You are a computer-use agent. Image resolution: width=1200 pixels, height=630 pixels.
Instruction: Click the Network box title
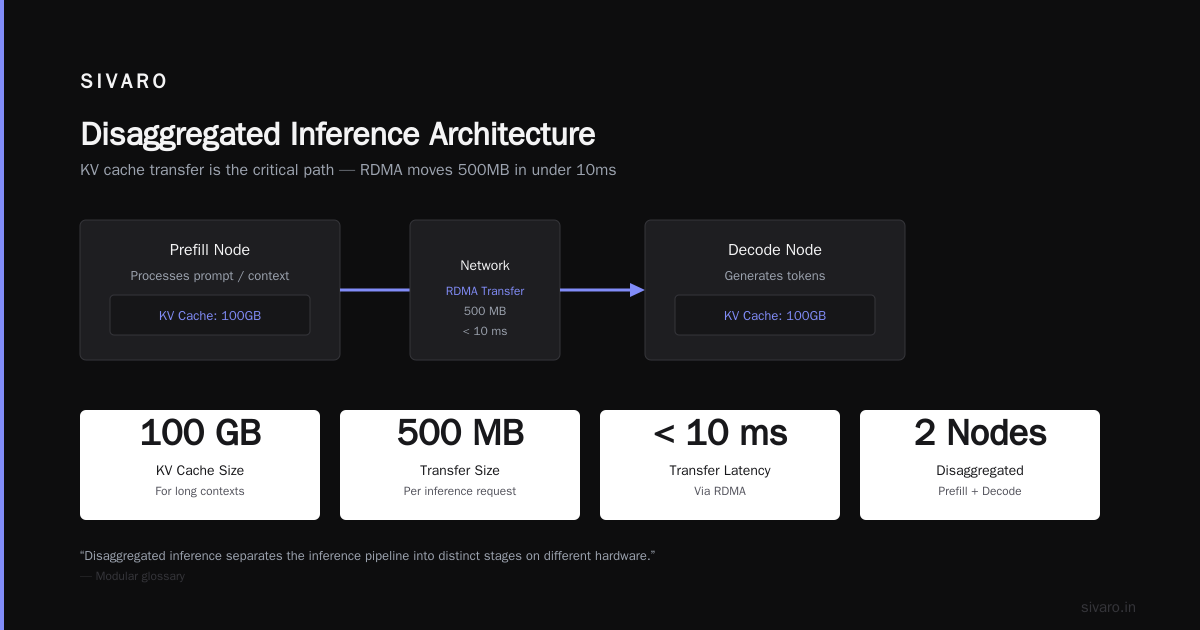point(485,266)
